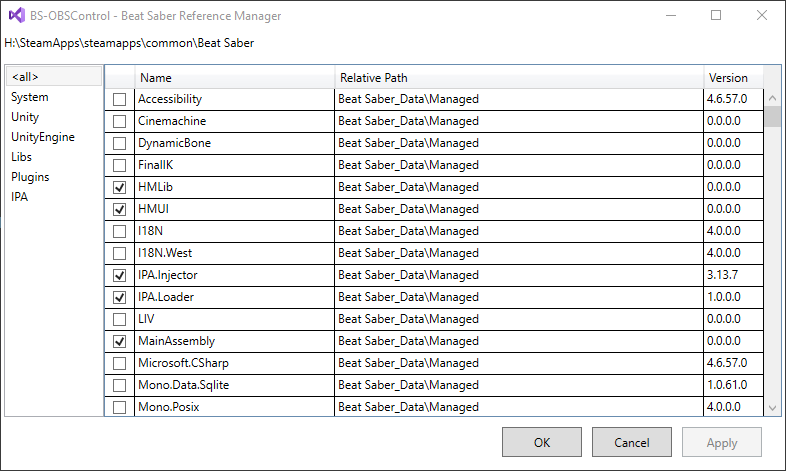Click the I18N.West name cell
Image resolution: width=786 pixels, height=471 pixels.
coord(235,254)
